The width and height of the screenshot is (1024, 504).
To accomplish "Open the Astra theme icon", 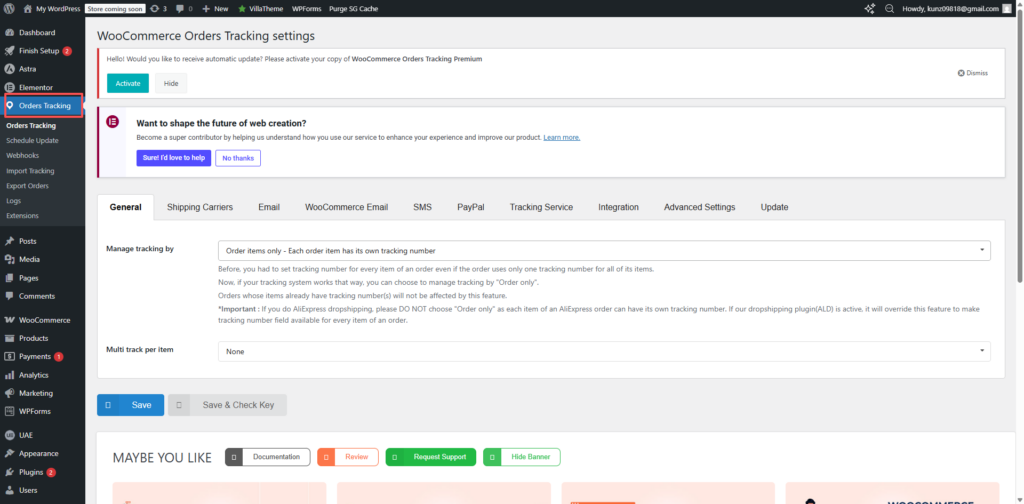I will point(10,69).
